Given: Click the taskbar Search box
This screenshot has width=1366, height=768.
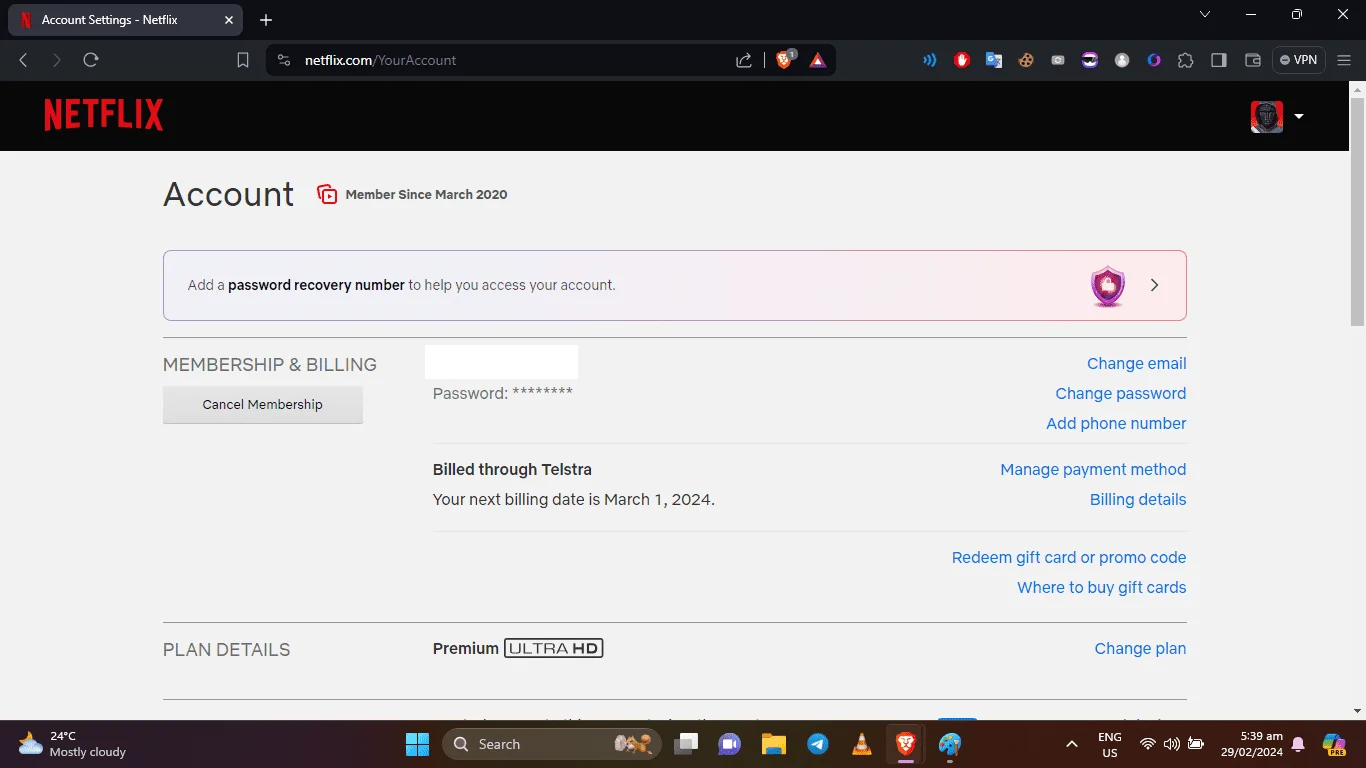Looking at the screenshot, I should [x=551, y=744].
